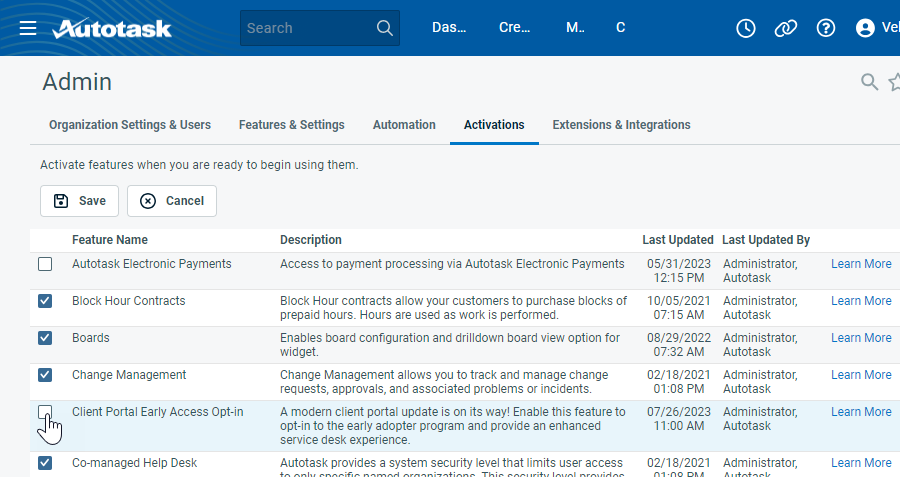Switch to the Automation tab
Viewport: 900px width, 477px height.
(404, 125)
